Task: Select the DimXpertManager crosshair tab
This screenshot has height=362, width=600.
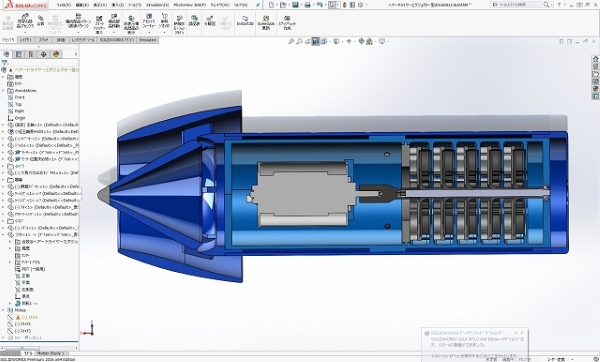Action: tap(43, 54)
